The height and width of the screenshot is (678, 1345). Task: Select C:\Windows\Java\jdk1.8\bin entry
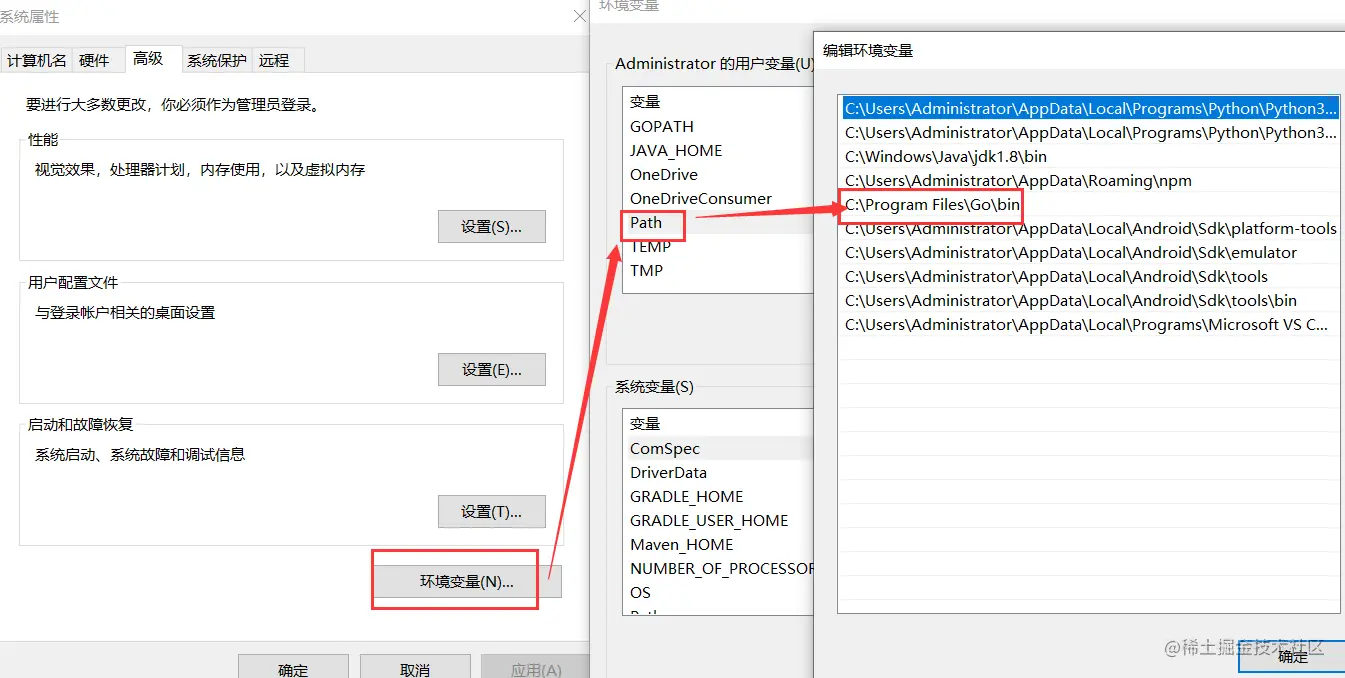pyautogui.click(x=1089, y=156)
